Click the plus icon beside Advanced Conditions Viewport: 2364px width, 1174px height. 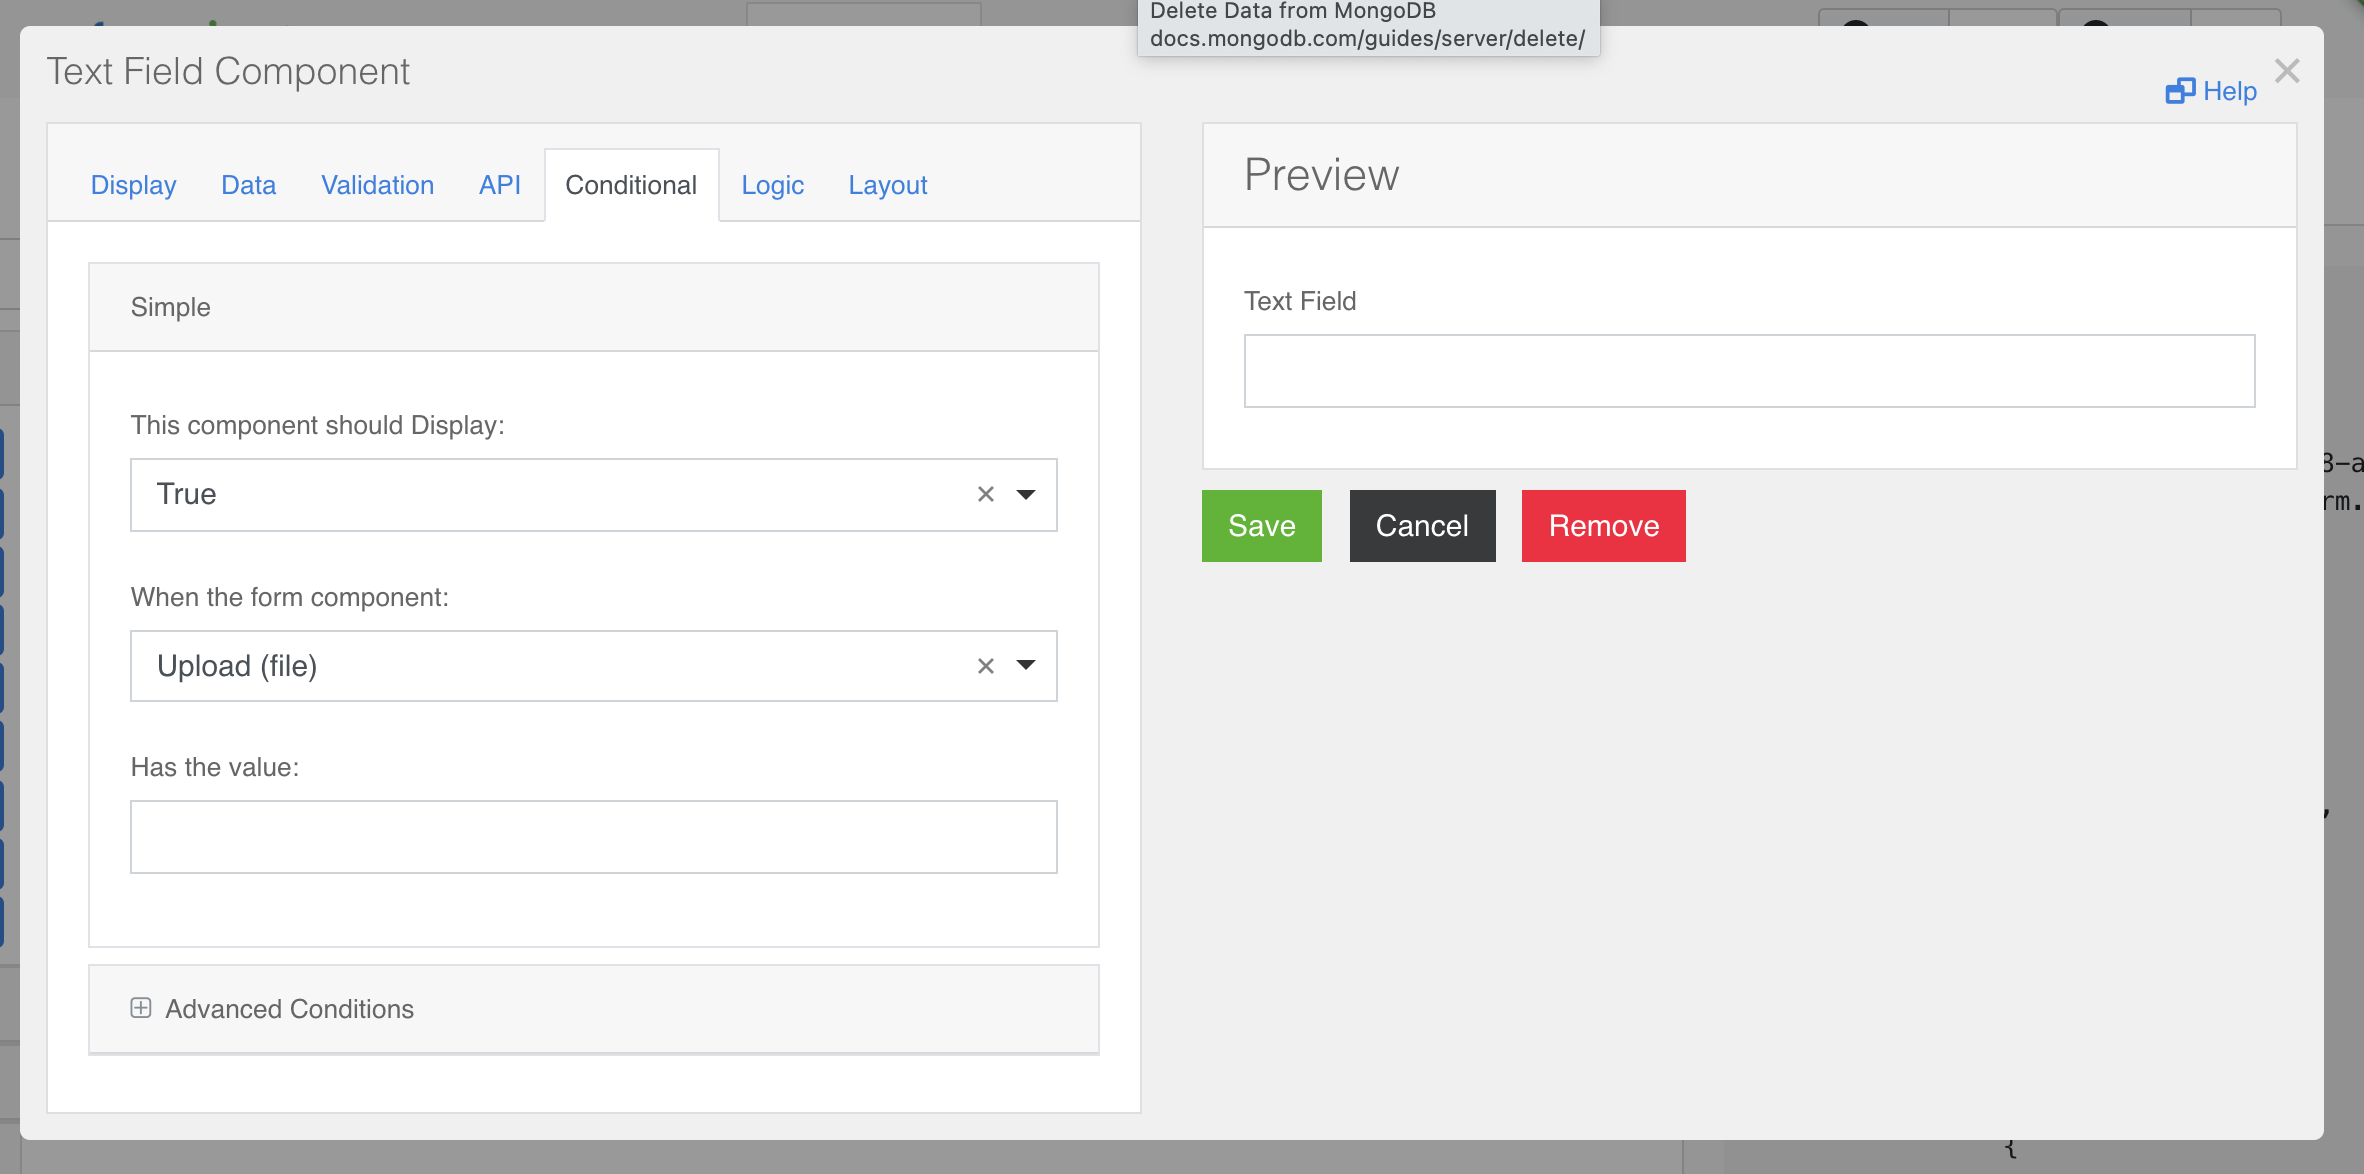pyautogui.click(x=141, y=1009)
